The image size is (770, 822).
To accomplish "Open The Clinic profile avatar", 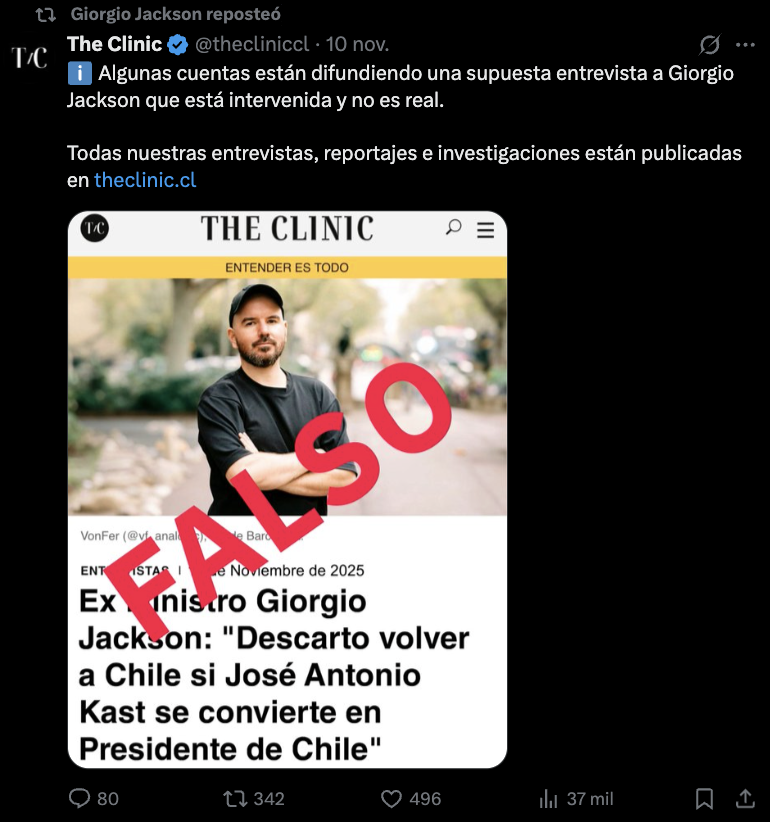I will pyautogui.click(x=29, y=57).
